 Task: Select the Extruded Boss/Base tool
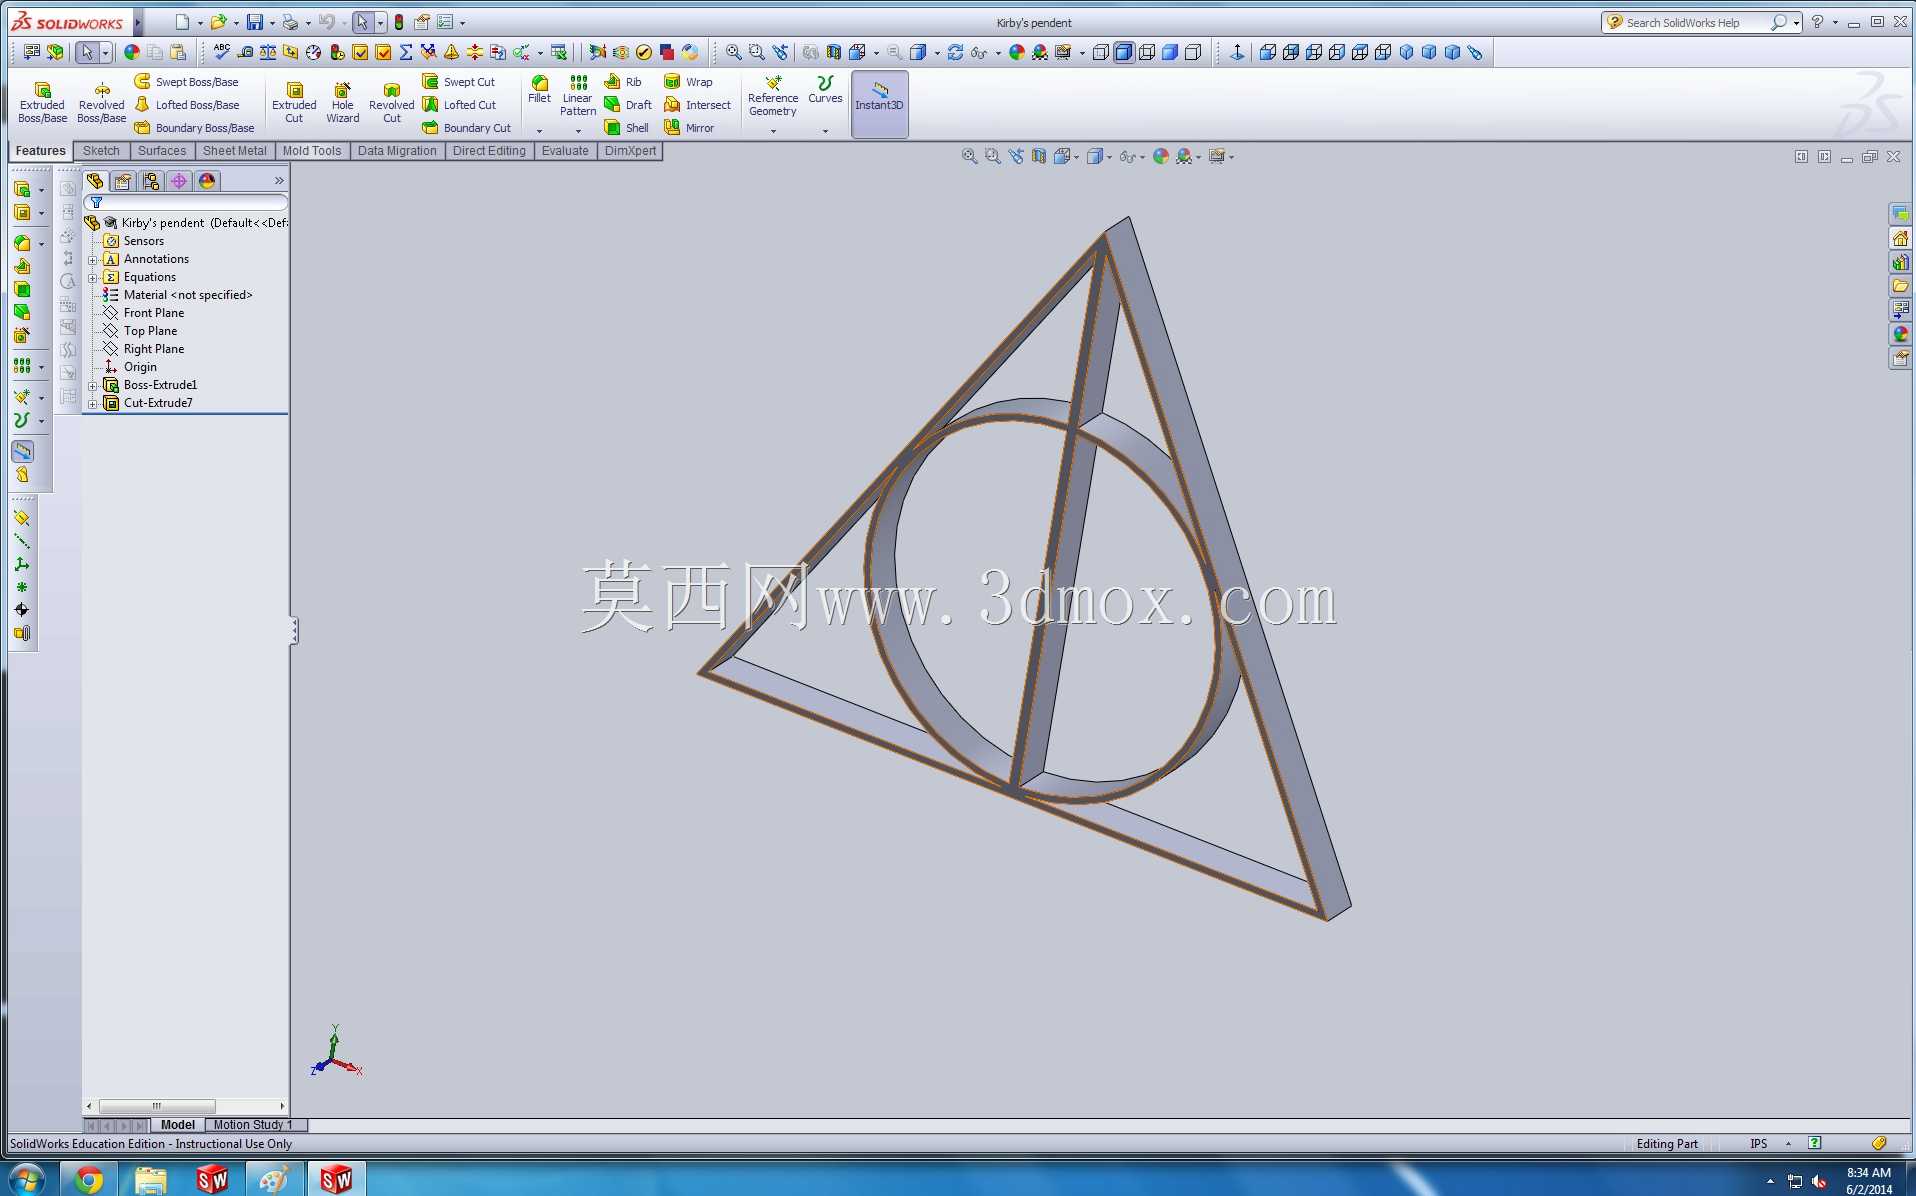click(x=42, y=103)
